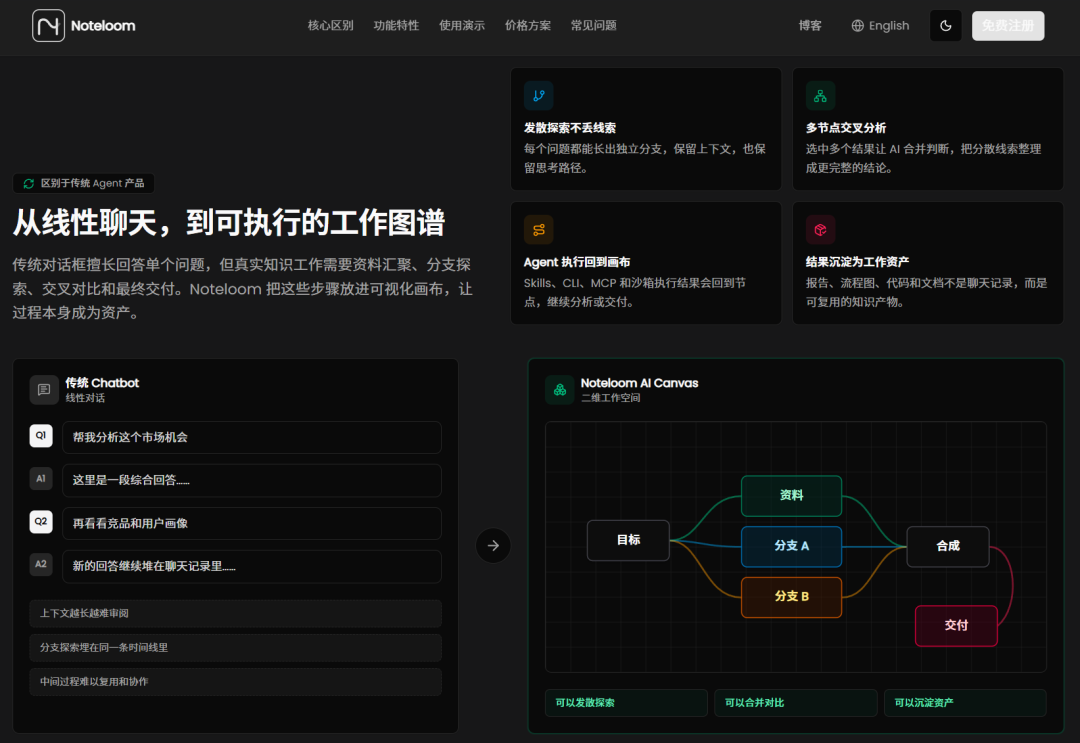Screen dimensions: 1080x743
Task: Click the 分支探索埋在同一条时间线里 row
Action: pyautogui.click(x=236, y=647)
